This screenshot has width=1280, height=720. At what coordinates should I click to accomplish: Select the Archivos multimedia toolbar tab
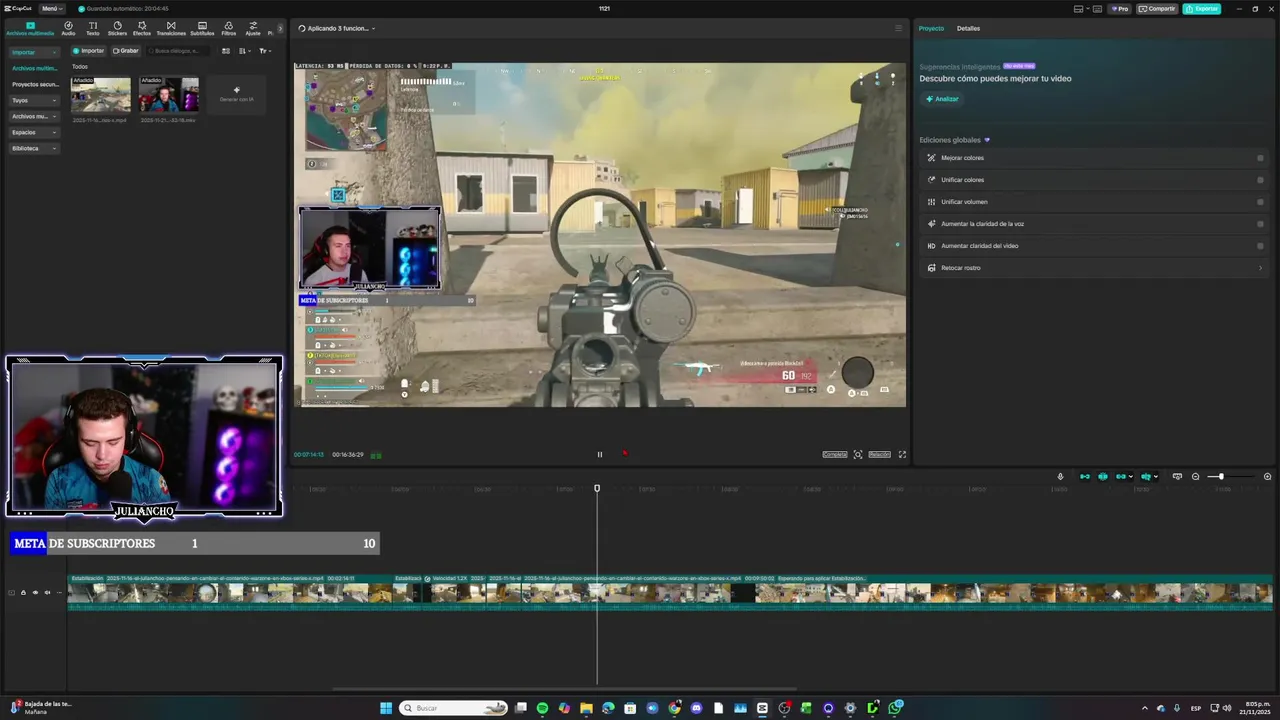tap(30, 28)
